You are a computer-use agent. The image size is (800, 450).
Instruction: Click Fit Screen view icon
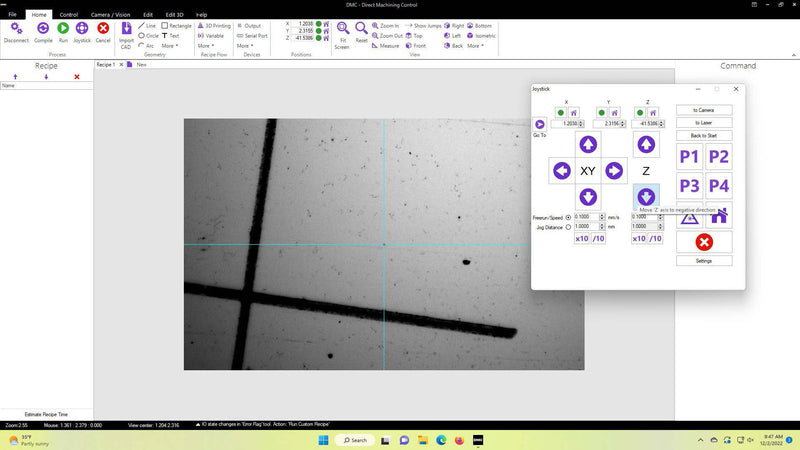(x=342, y=28)
